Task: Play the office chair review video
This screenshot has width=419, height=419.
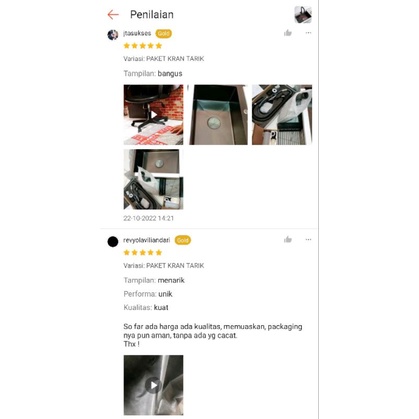Action: (x=153, y=115)
